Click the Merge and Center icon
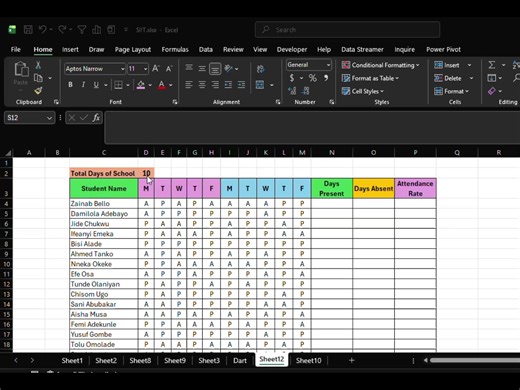This screenshot has height=390, width=520. click(x=260, y=85)
